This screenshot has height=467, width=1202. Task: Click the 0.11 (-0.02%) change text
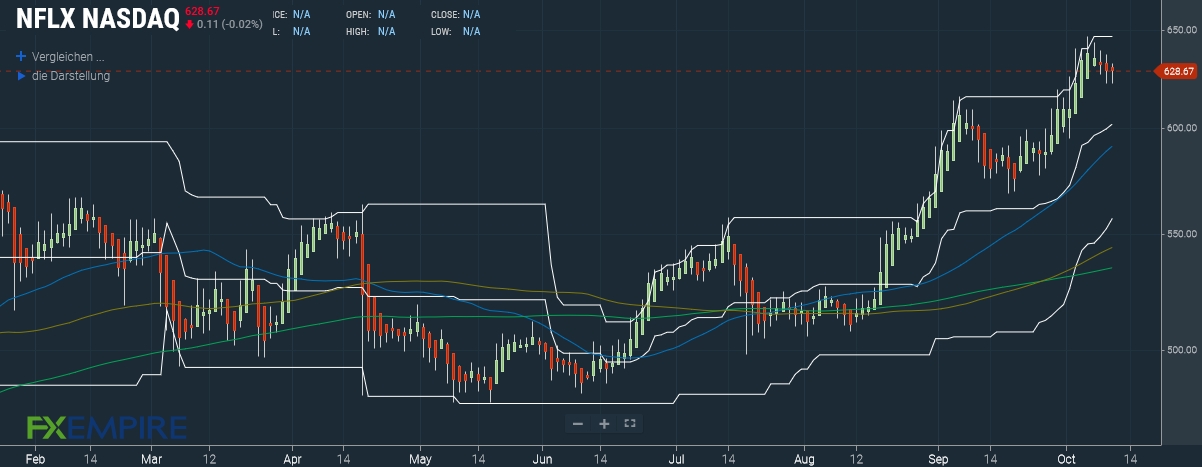point(230,23)
